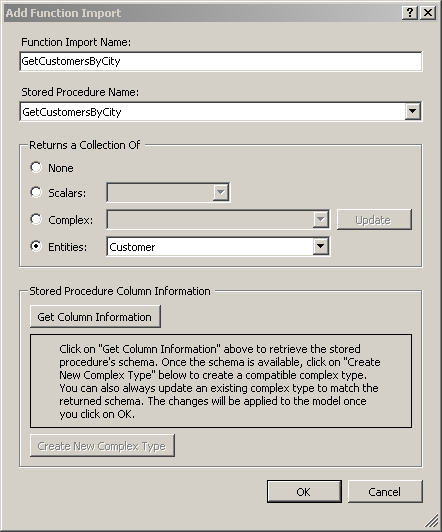The width and height of the screenshot is (442, 532).
Task: Click the Stored Procedure Name combo box field
Action: pos(212,112)
